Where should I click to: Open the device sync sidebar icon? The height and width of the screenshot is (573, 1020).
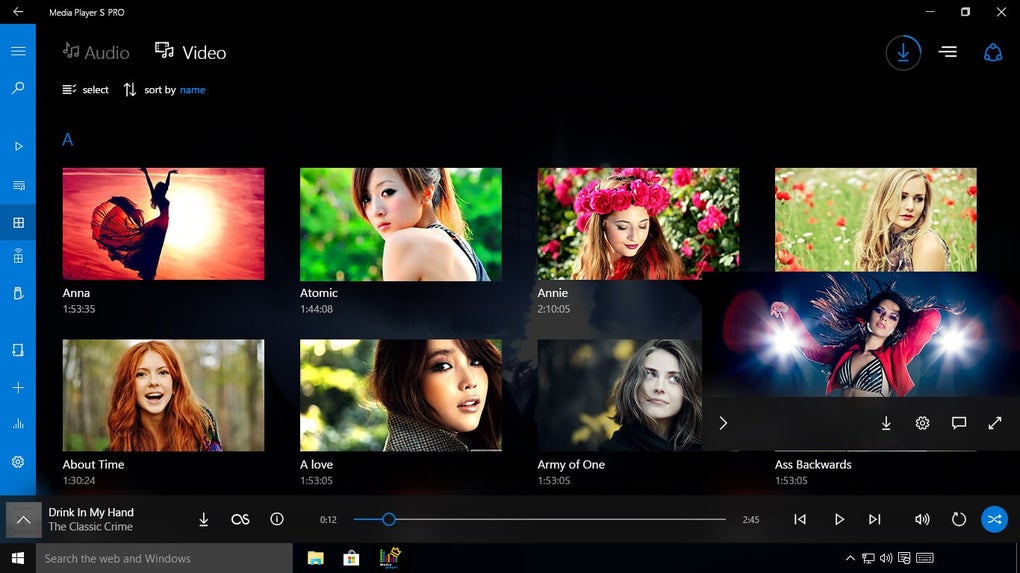pos(18,350)
